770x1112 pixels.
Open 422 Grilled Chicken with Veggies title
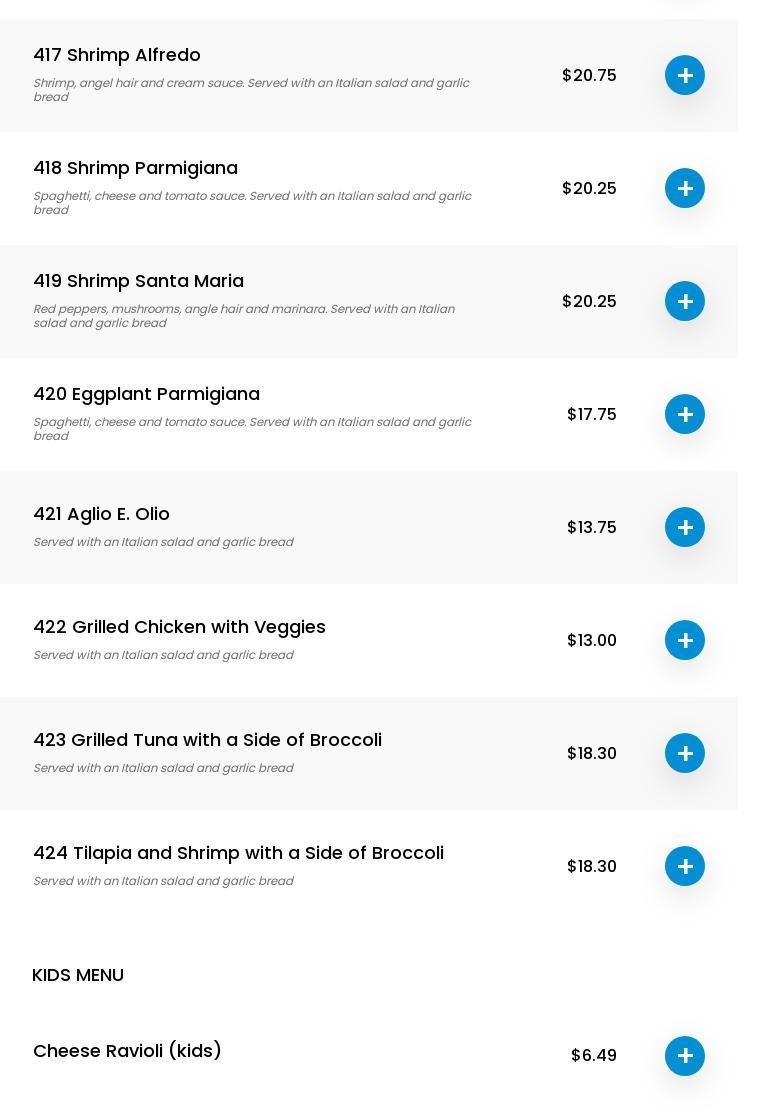coord(179,627)
